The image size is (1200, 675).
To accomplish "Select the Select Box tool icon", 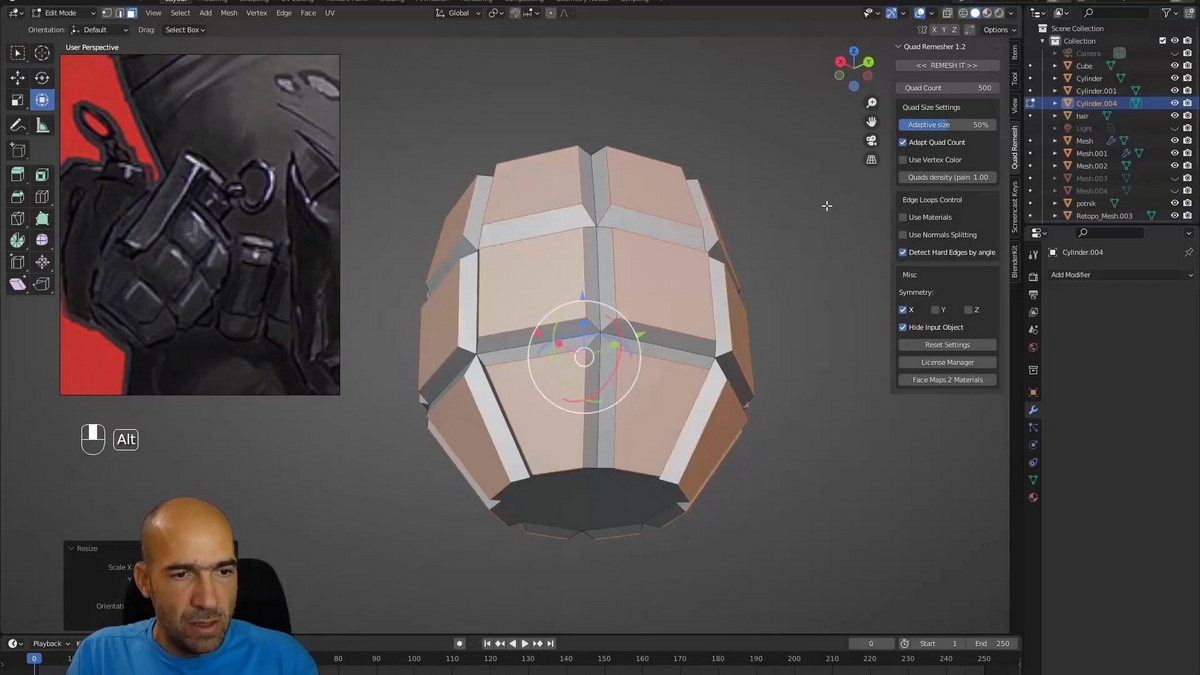I will (18, 53).
